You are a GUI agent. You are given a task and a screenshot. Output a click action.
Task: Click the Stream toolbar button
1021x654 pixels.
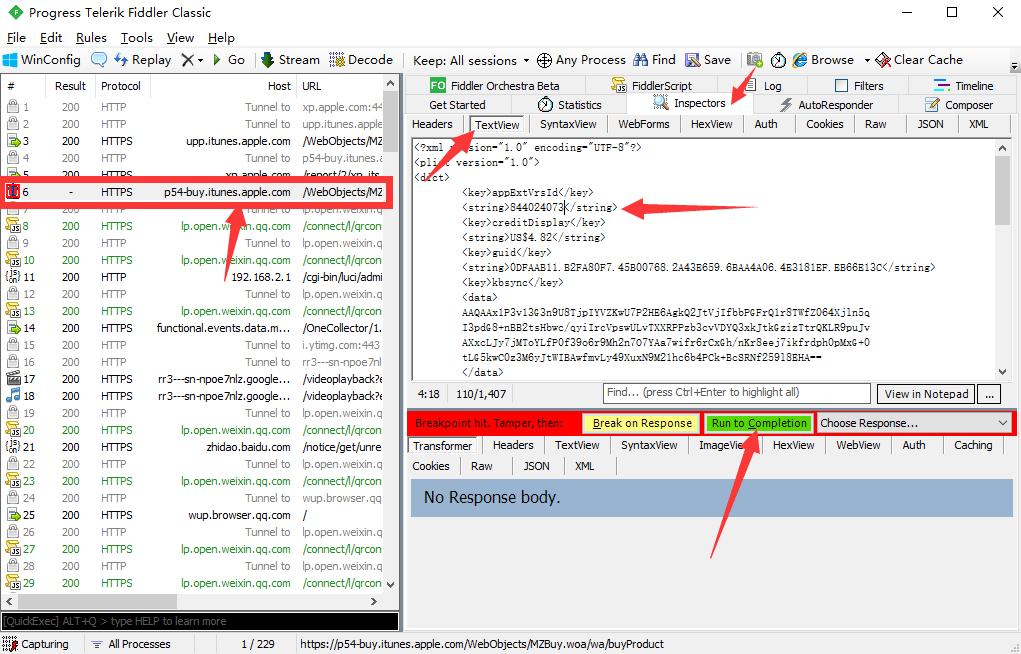pos(290,60)
